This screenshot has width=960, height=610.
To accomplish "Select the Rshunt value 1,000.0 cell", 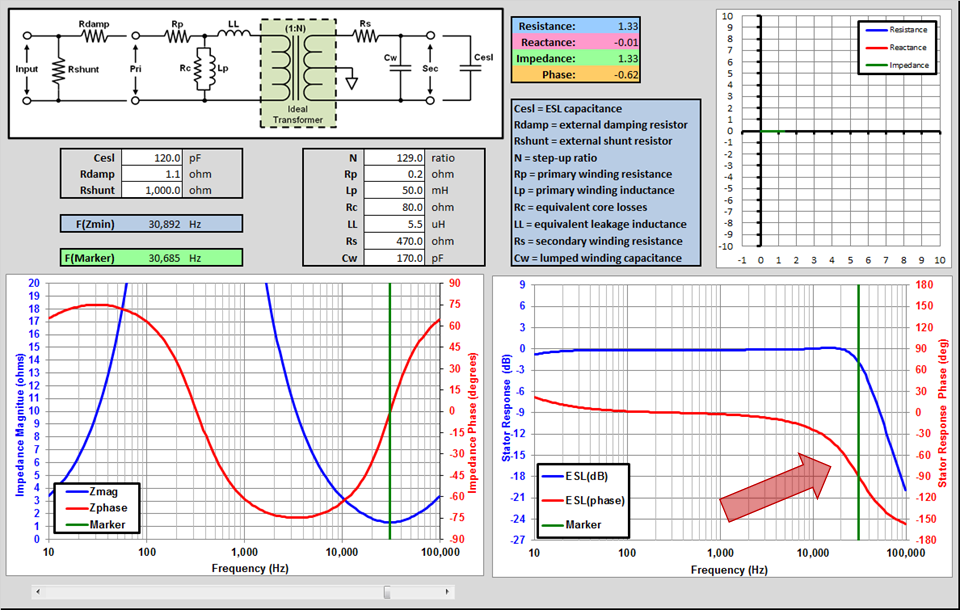I will (152, 190).
